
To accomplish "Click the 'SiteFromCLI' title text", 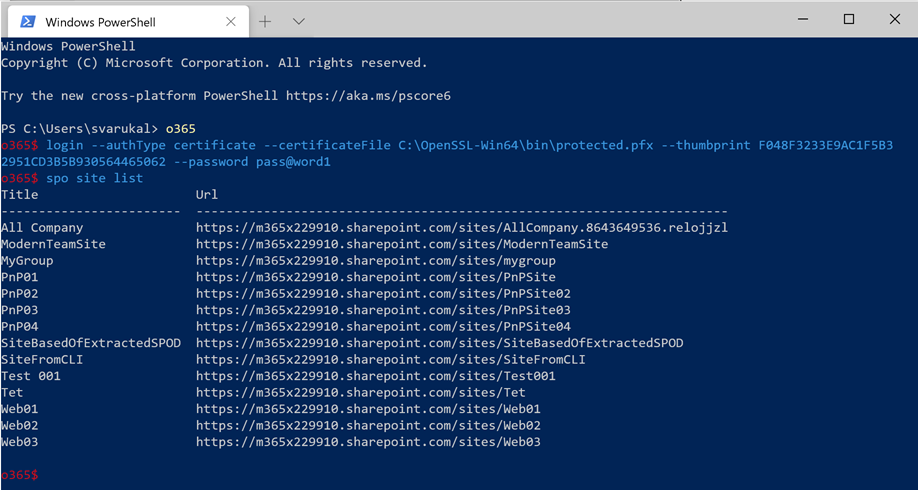I will point(42,359).
